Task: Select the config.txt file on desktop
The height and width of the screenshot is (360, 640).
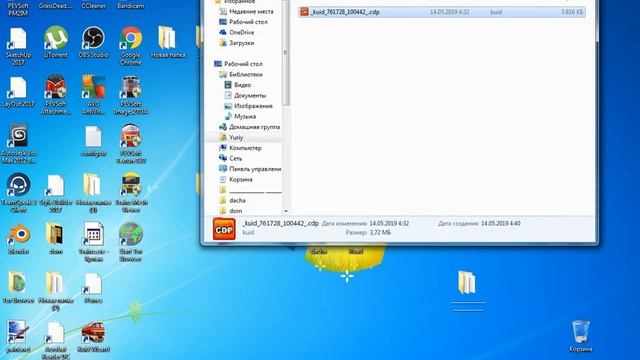Action: [x=93, y=141]
